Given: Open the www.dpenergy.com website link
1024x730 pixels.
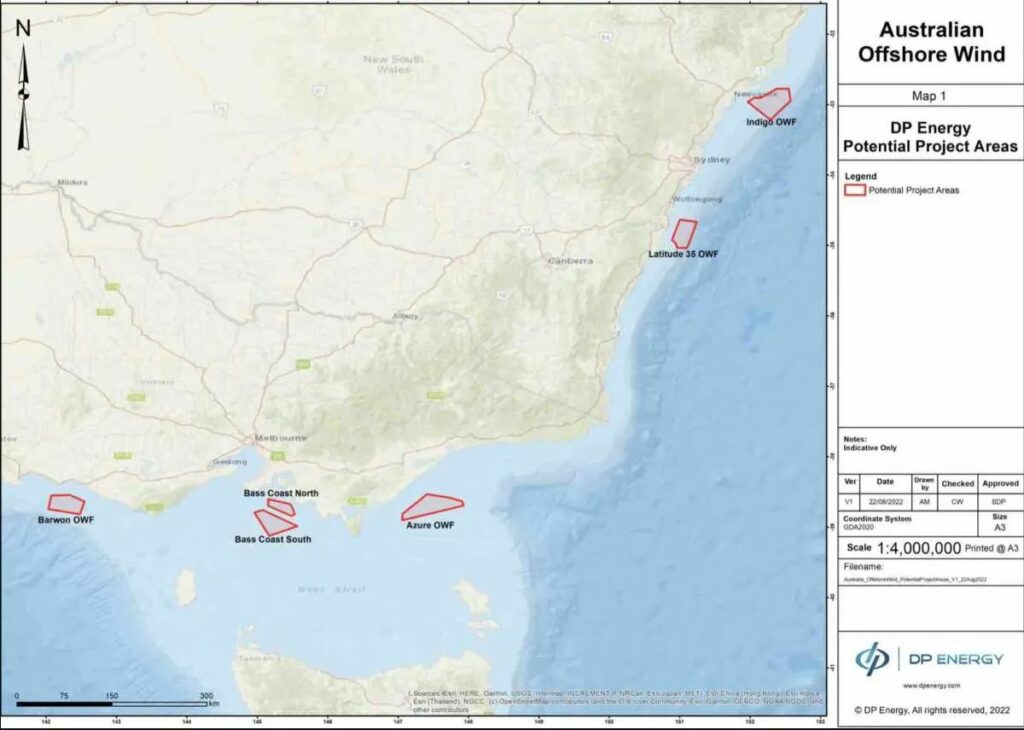Looking at the screenshot, I should tap(930, 686).
